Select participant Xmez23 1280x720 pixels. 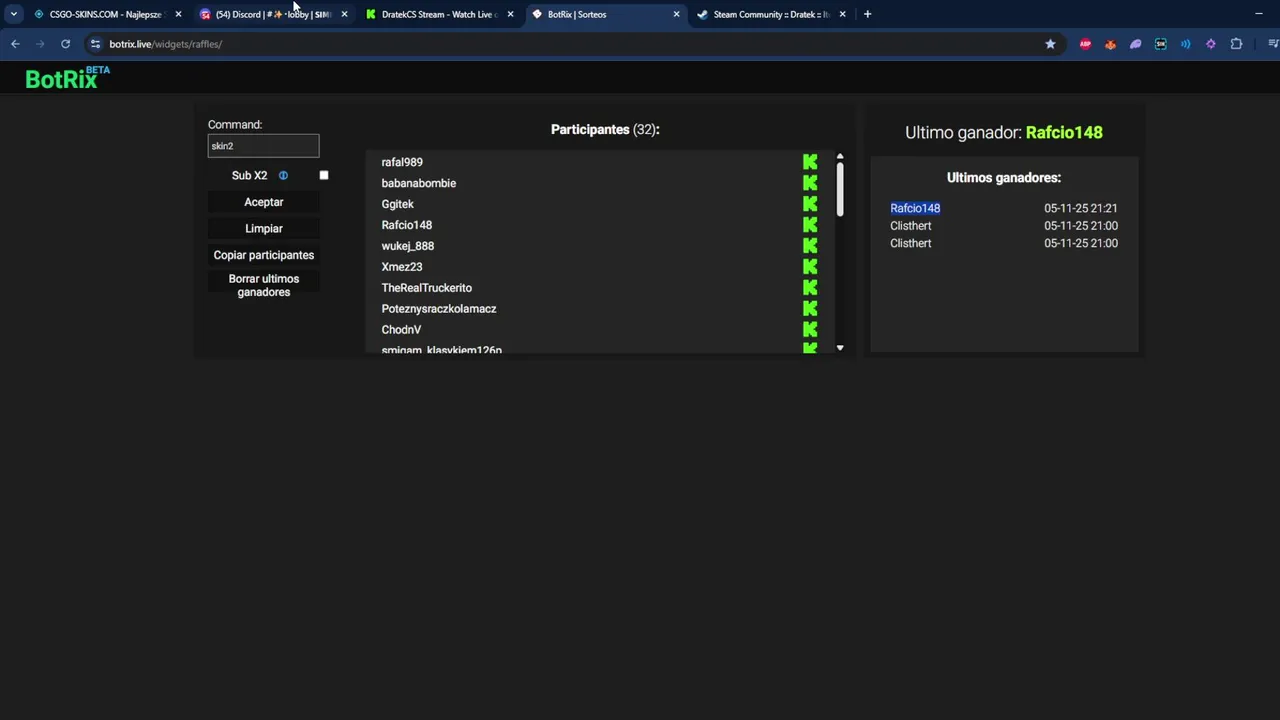pos(402,267)
